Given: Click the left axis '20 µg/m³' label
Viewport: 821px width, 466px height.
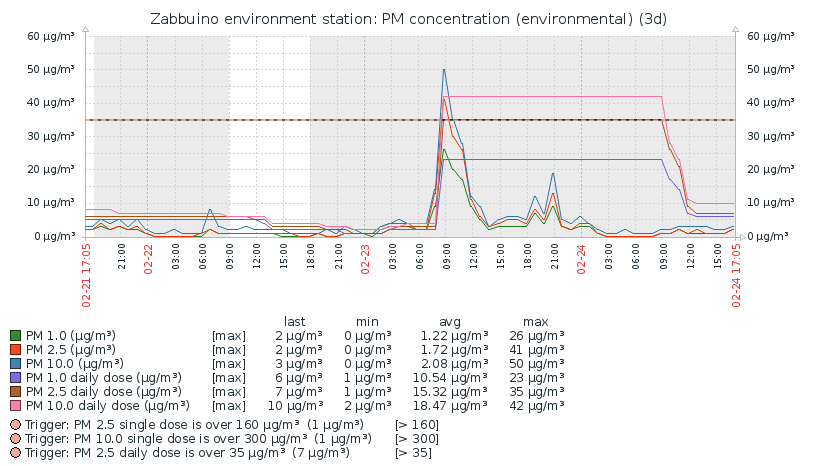Looking at the screenshot, I should [51, 169].
